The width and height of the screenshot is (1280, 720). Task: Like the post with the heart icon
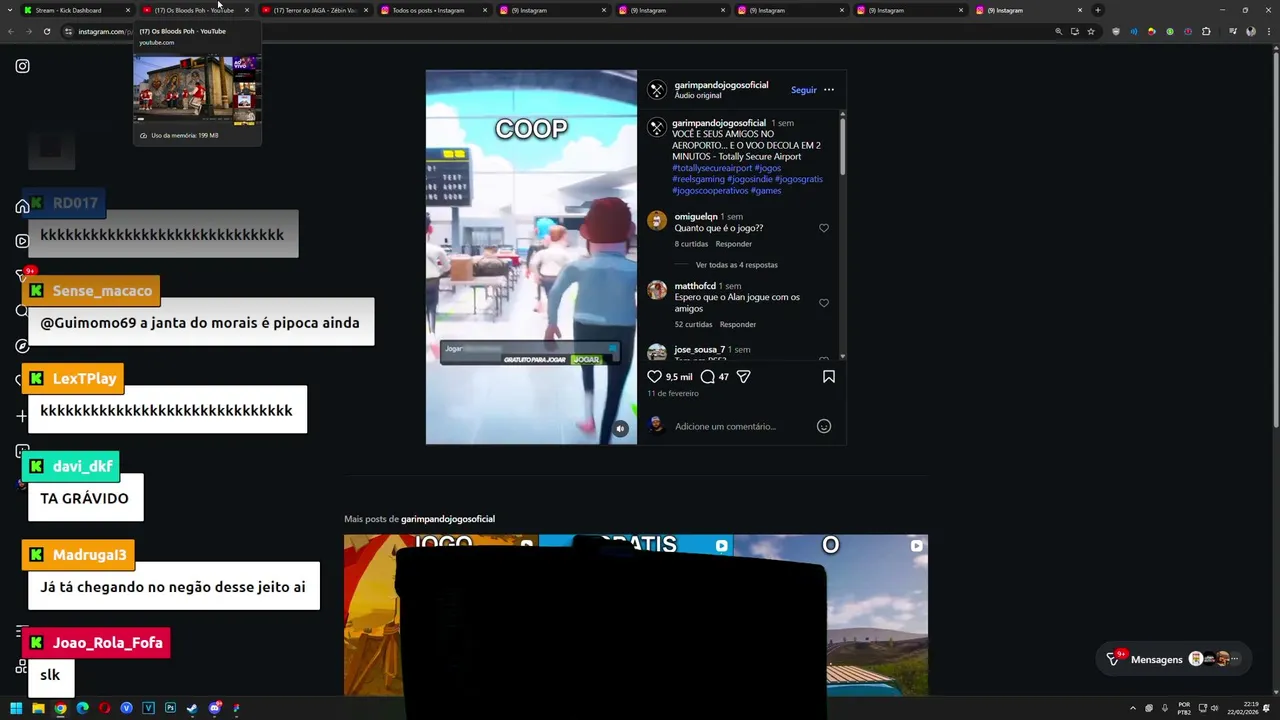654,377
